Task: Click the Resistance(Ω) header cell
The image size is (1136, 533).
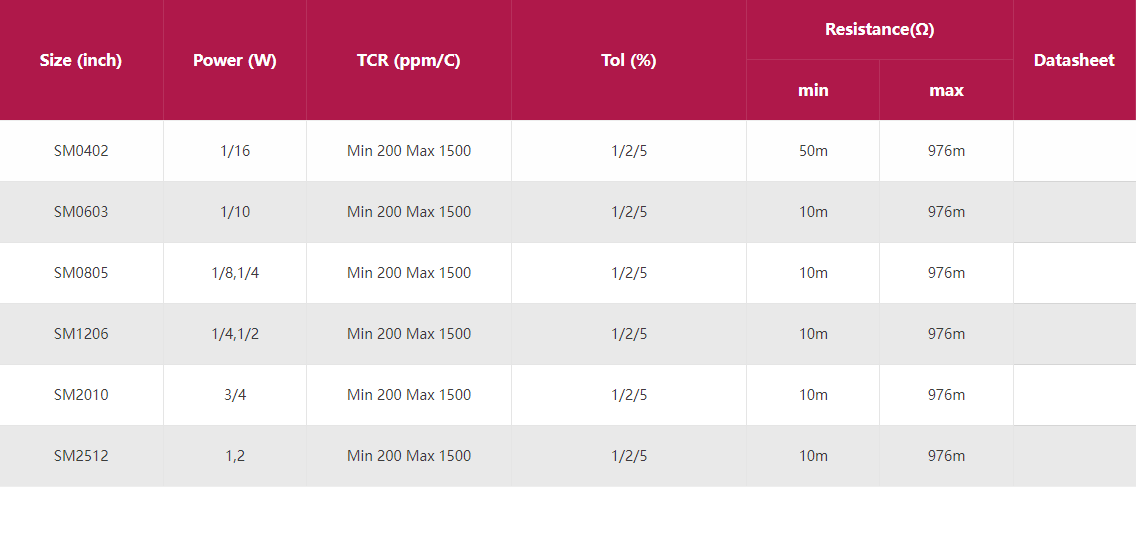Action: 880,29
